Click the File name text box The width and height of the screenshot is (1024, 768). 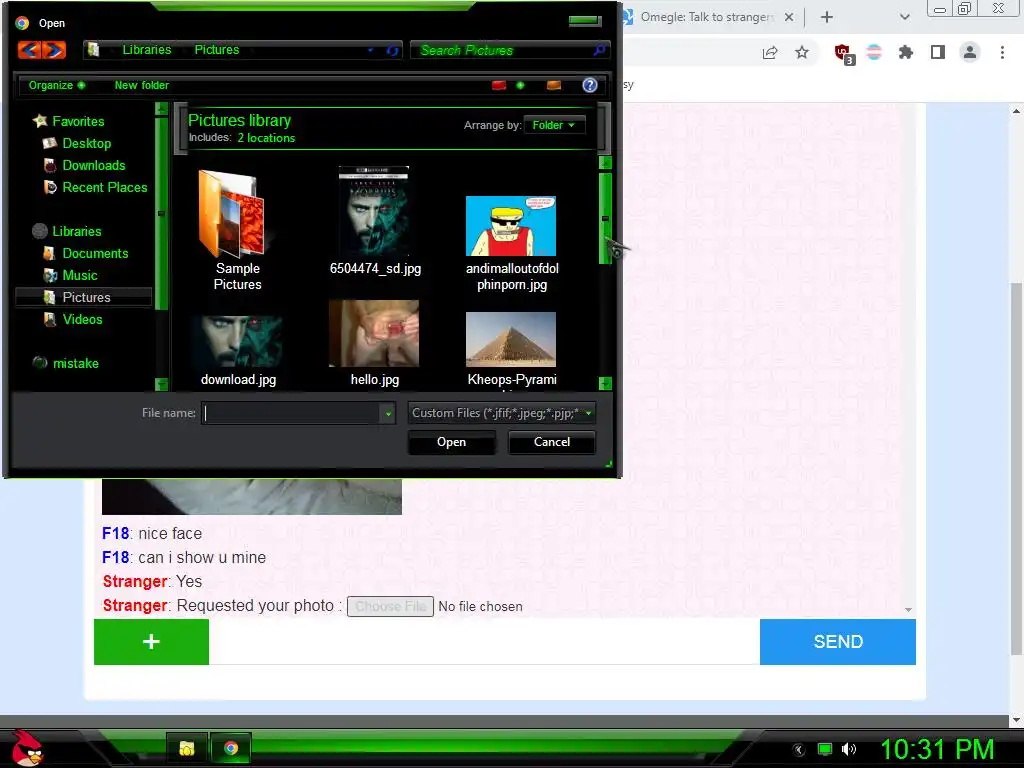pos(291,413)
